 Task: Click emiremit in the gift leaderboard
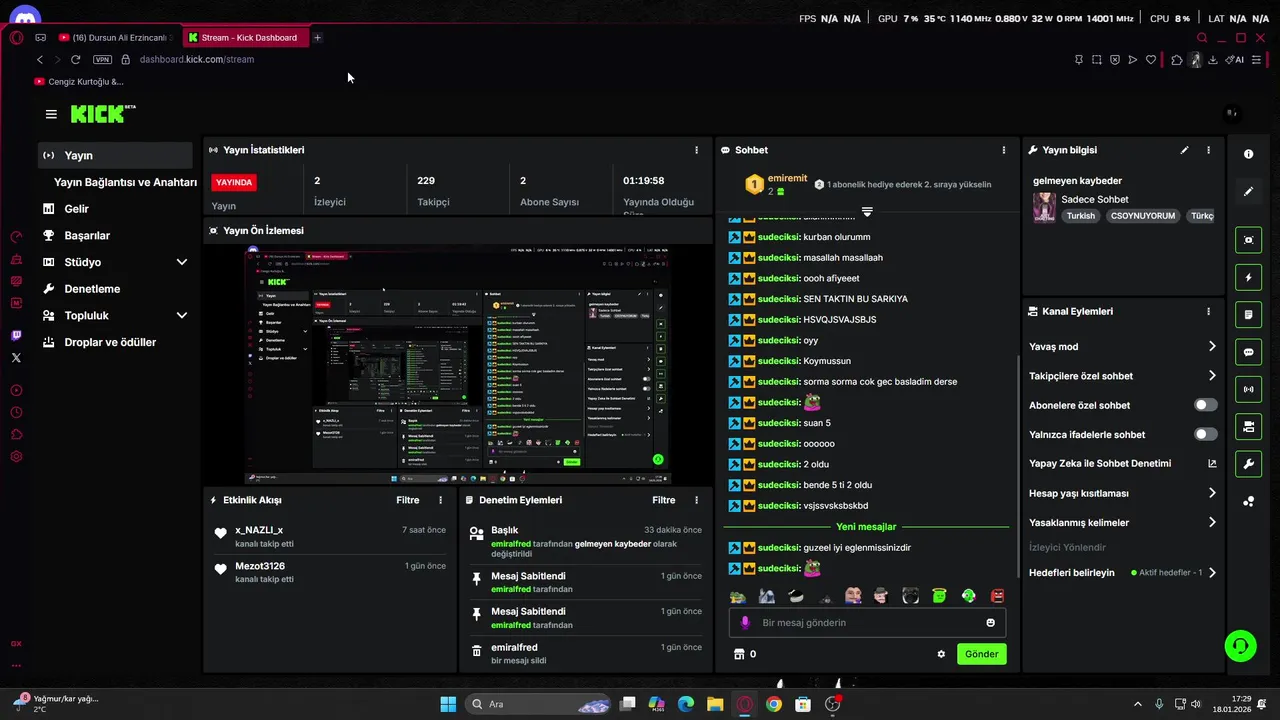click(x=787, y=178)
